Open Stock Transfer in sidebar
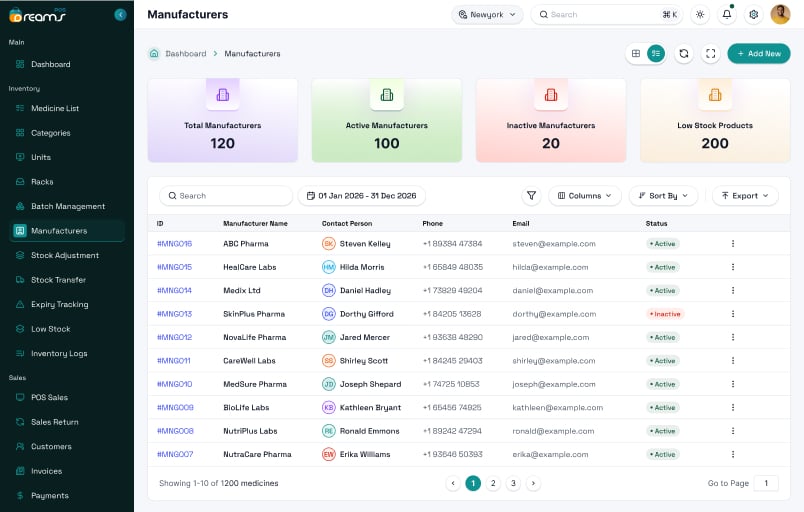This screenshot has height=512, width=804. point(67,280)
